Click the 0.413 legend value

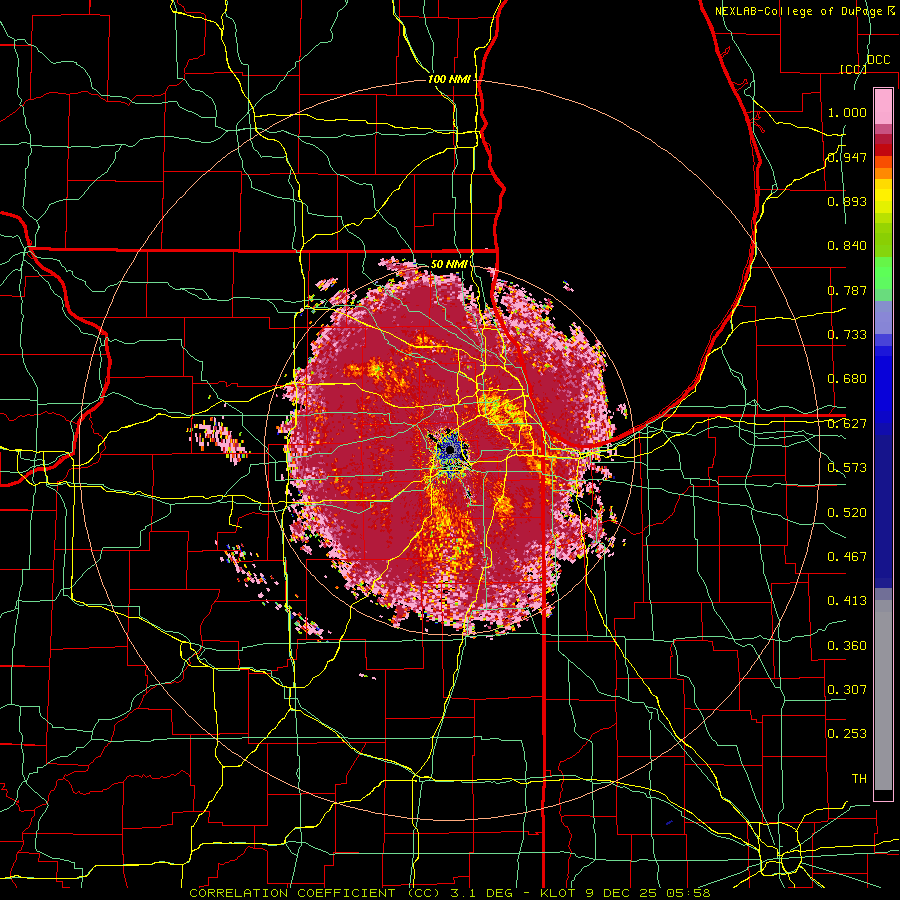tap(847, 601)
